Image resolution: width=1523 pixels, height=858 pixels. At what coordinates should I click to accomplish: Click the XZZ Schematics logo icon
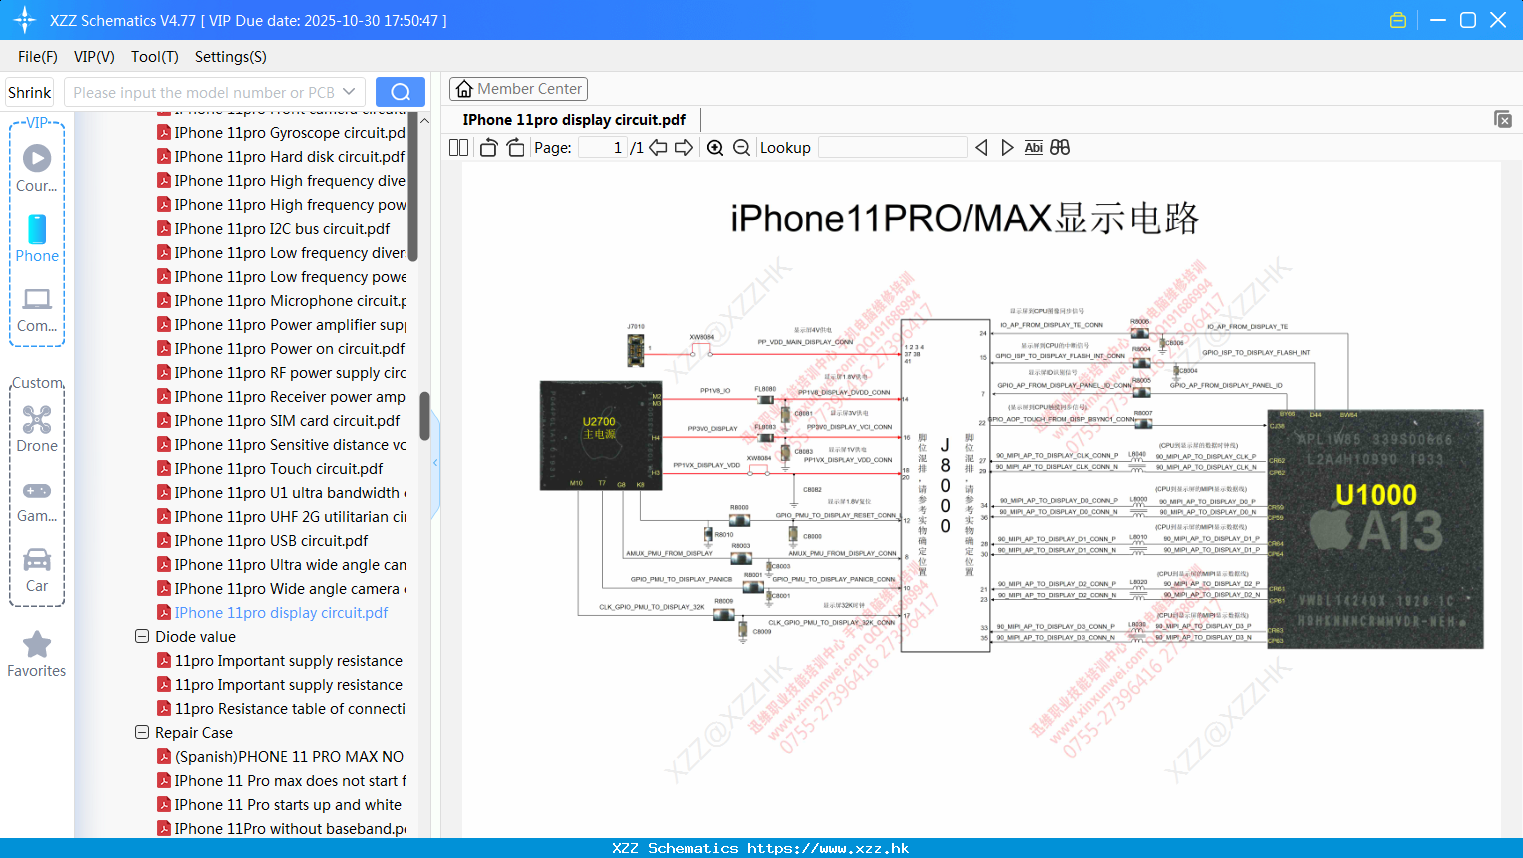click(x=24, y=20)
